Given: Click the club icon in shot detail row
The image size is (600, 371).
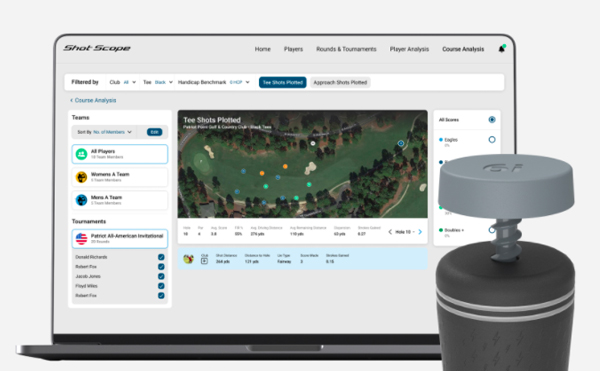Looking at the screenshot, I should tap(204, 261).
